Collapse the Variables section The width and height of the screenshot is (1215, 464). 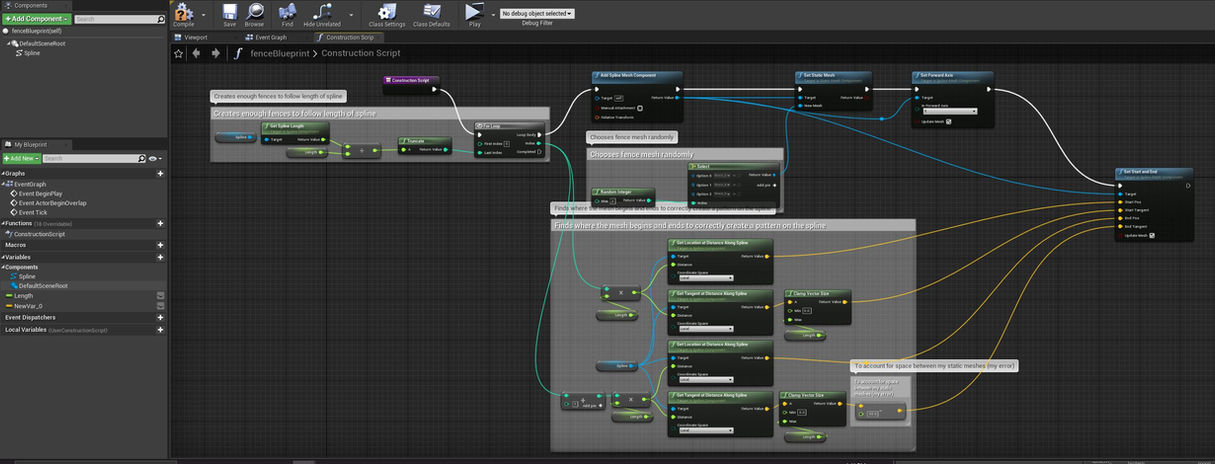tap(3, 256)
